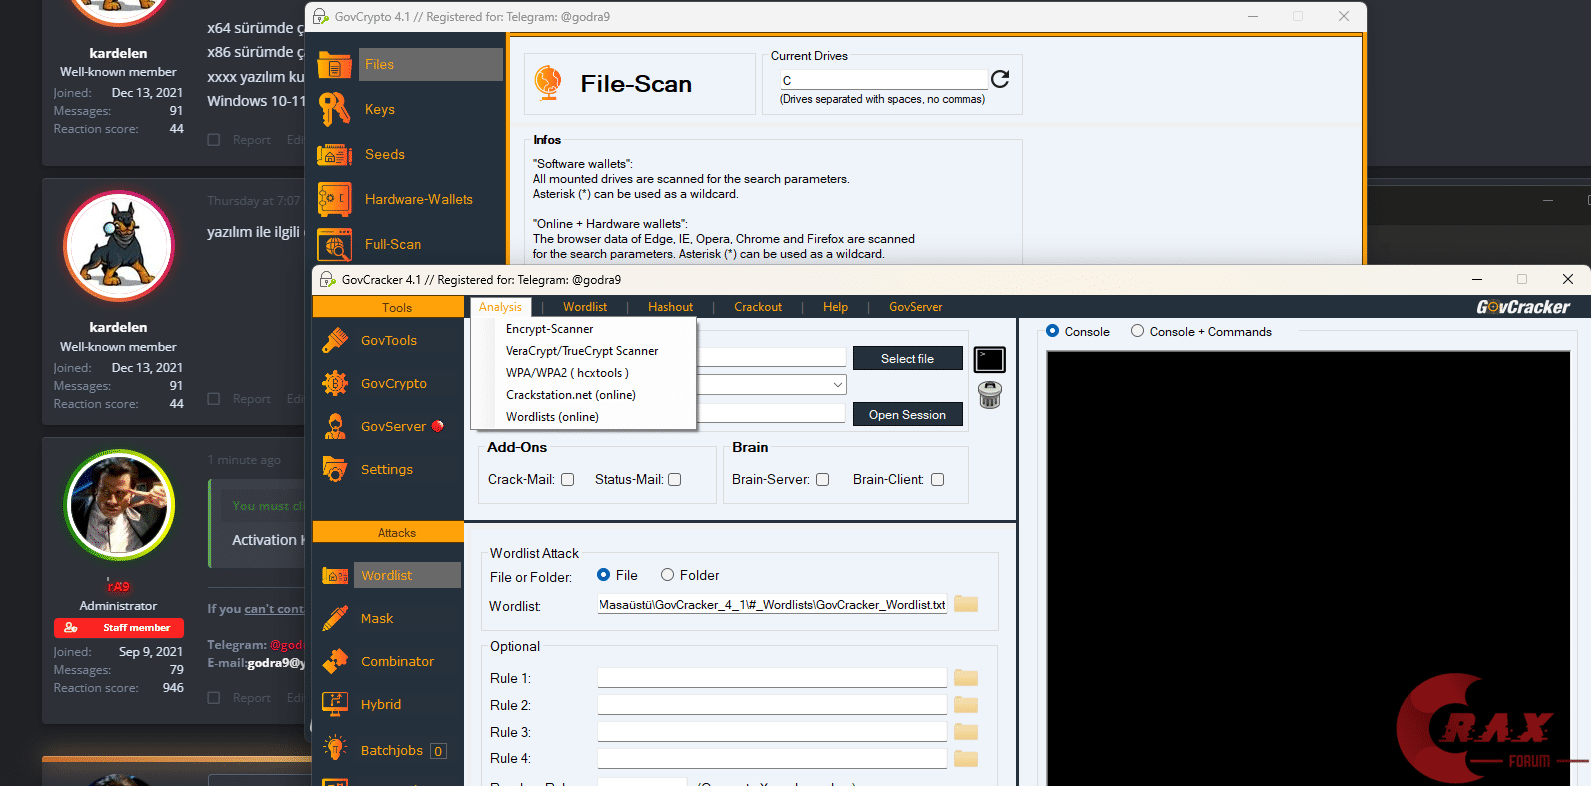Image resolution: width=1591 pixels, height=786 pixels.
Task: Click the Rule 1 input field
Action: pos(771,678)
